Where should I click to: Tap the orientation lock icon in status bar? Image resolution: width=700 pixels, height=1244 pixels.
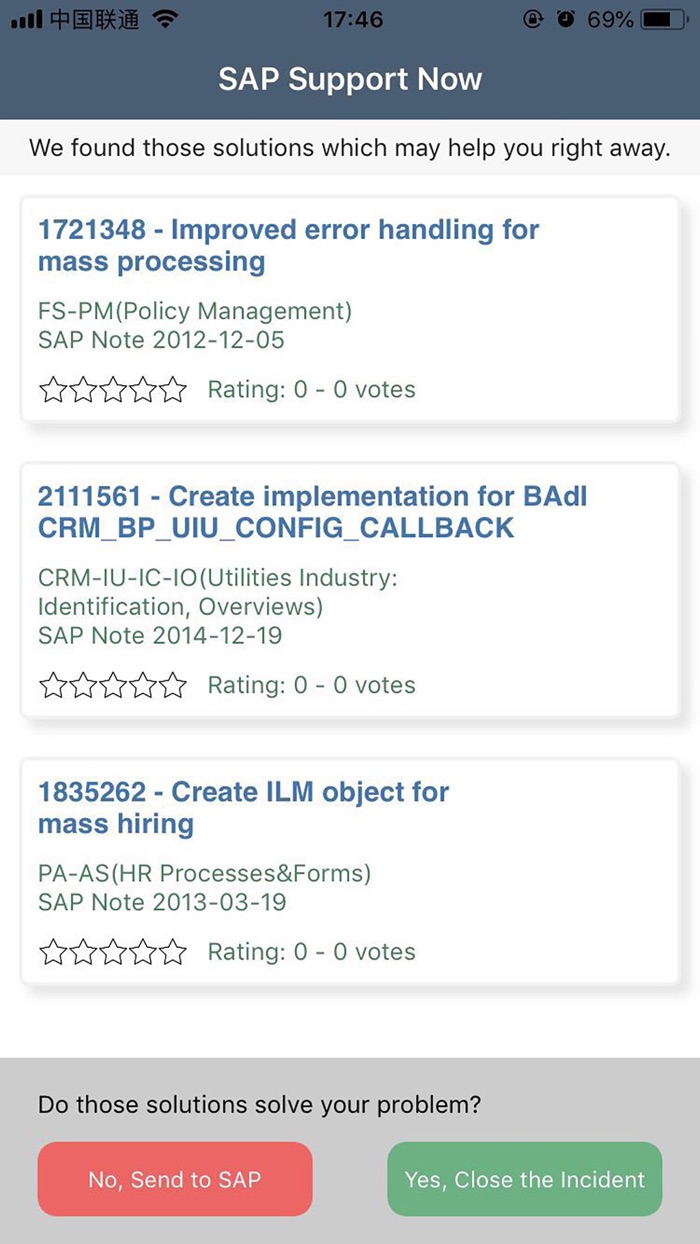pyautogui.click(x=531, y=16)
